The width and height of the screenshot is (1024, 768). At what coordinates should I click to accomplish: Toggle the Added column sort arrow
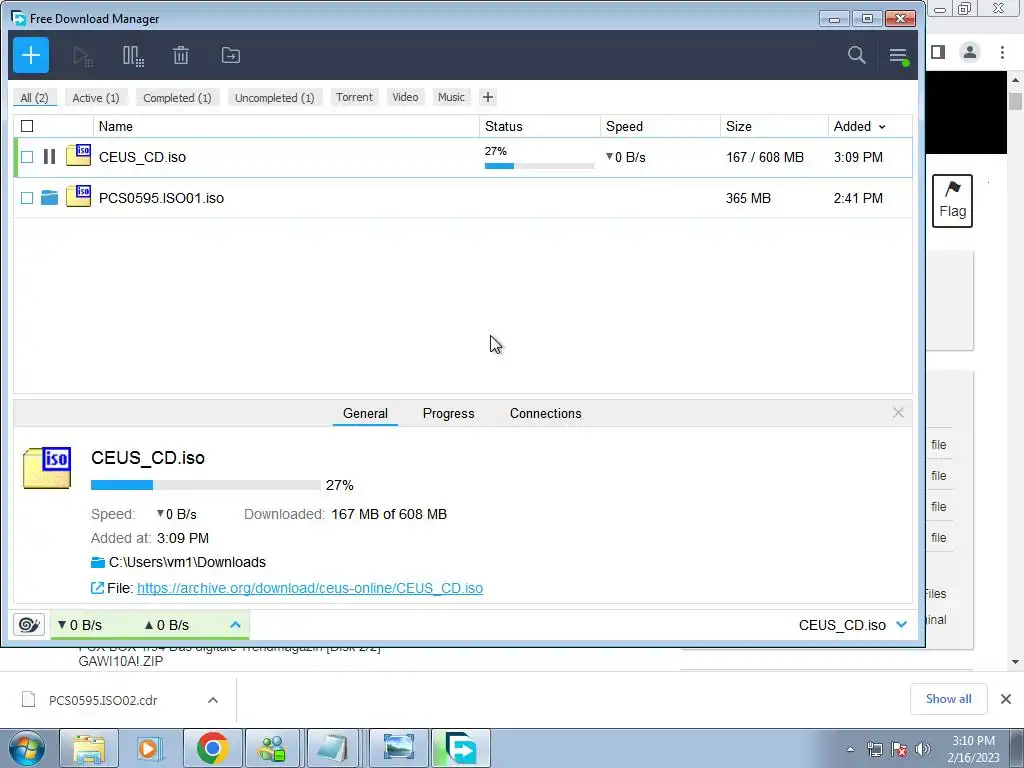pyautogui.click(x=882, y=127)
